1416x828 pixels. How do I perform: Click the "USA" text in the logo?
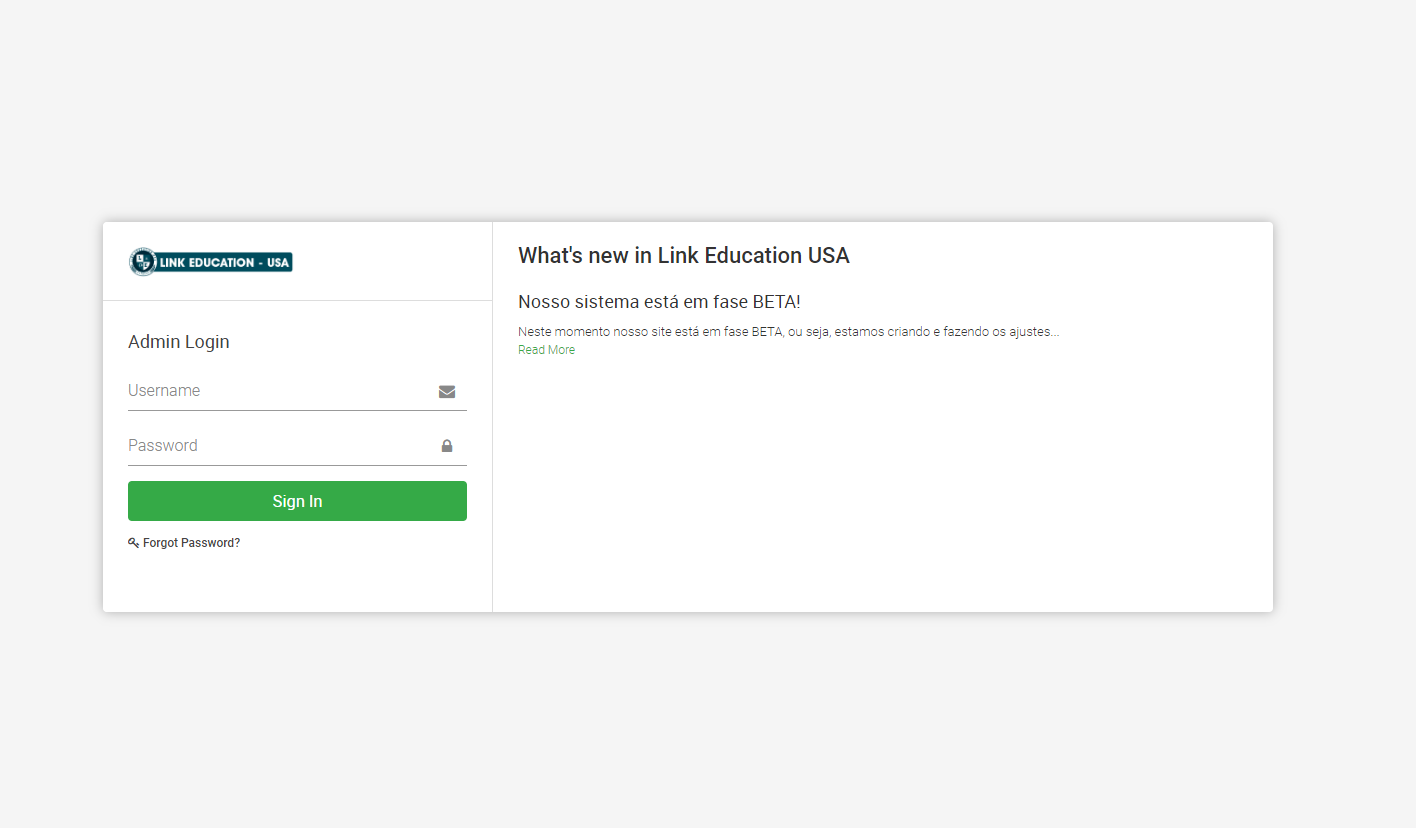pos(278,262)
